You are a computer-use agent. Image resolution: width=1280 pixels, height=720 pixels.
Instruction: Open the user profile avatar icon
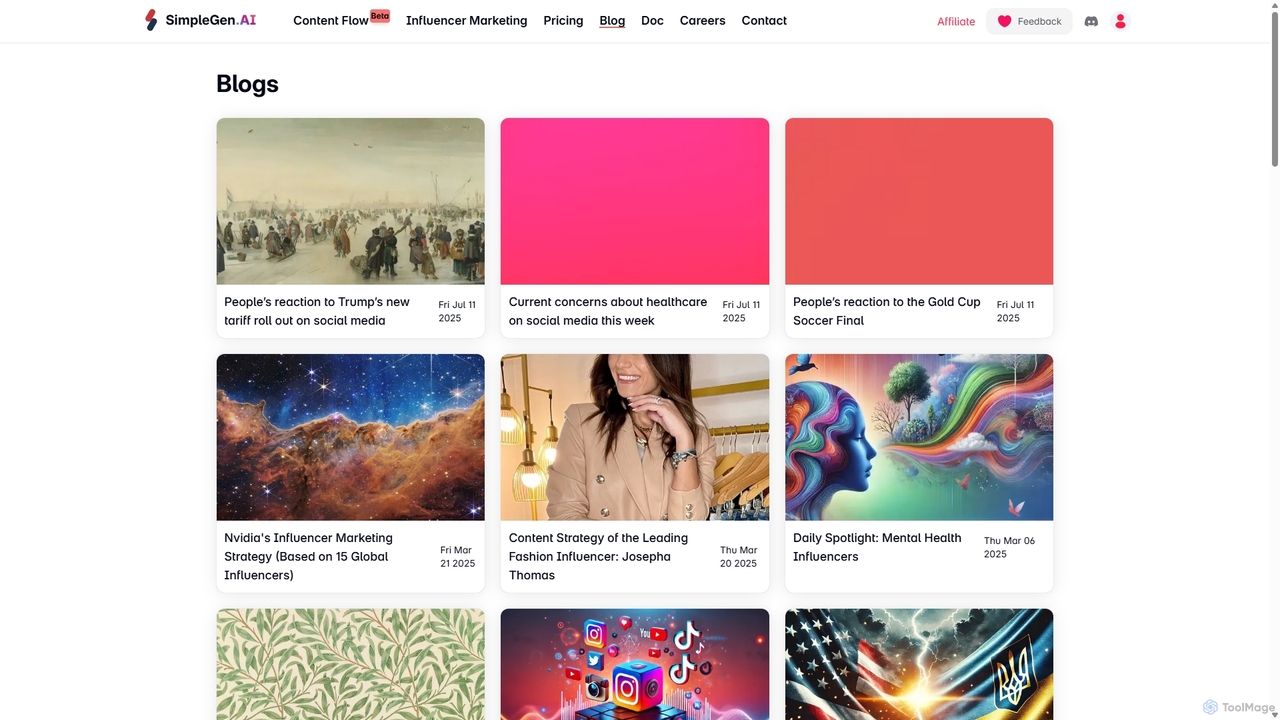coord(1120,21)
